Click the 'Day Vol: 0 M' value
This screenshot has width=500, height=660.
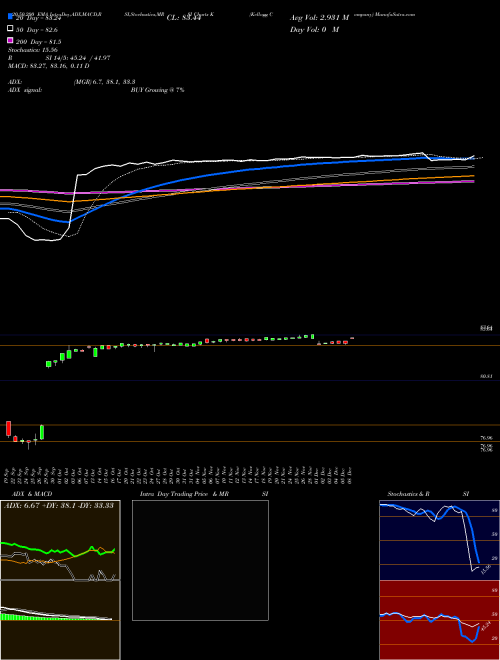[x=314, y=30]
